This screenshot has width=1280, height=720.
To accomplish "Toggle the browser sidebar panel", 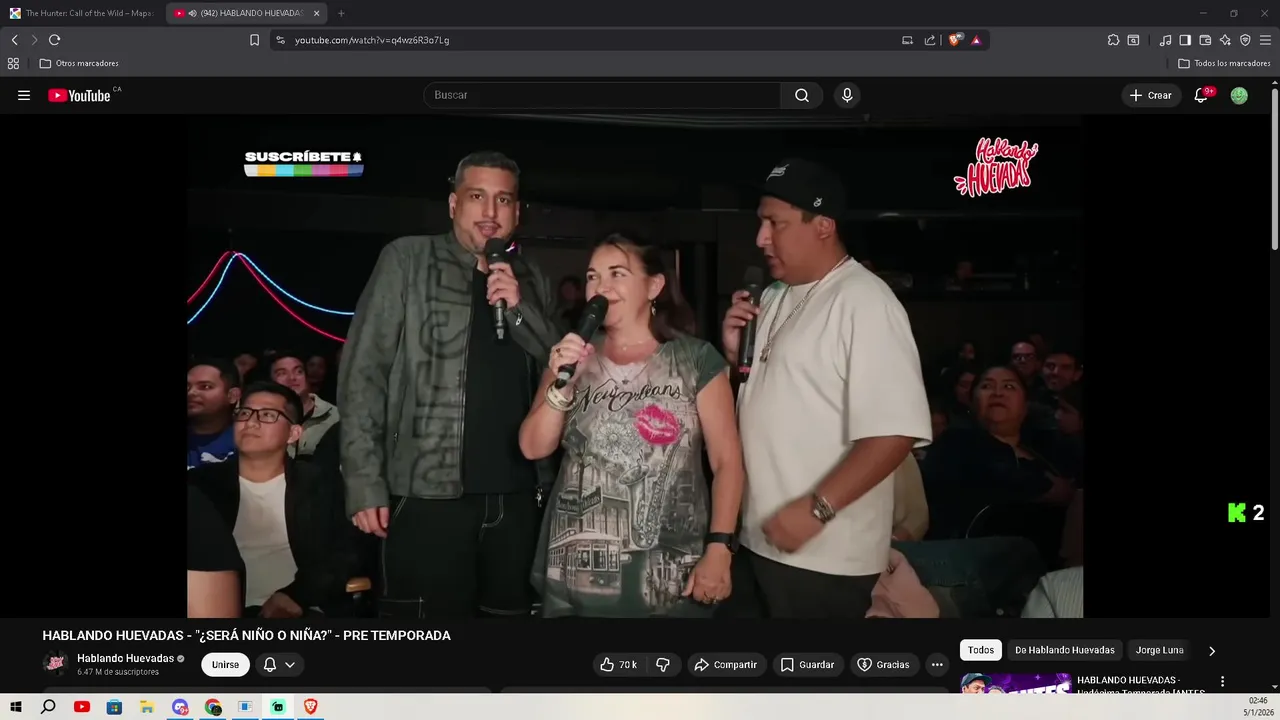I will pos(1185,40).
